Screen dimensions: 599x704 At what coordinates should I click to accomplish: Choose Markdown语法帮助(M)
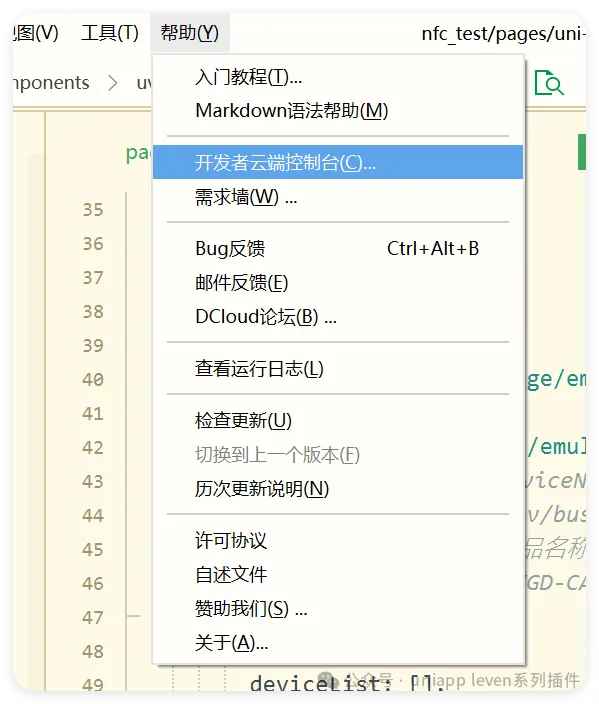[338, 110]
